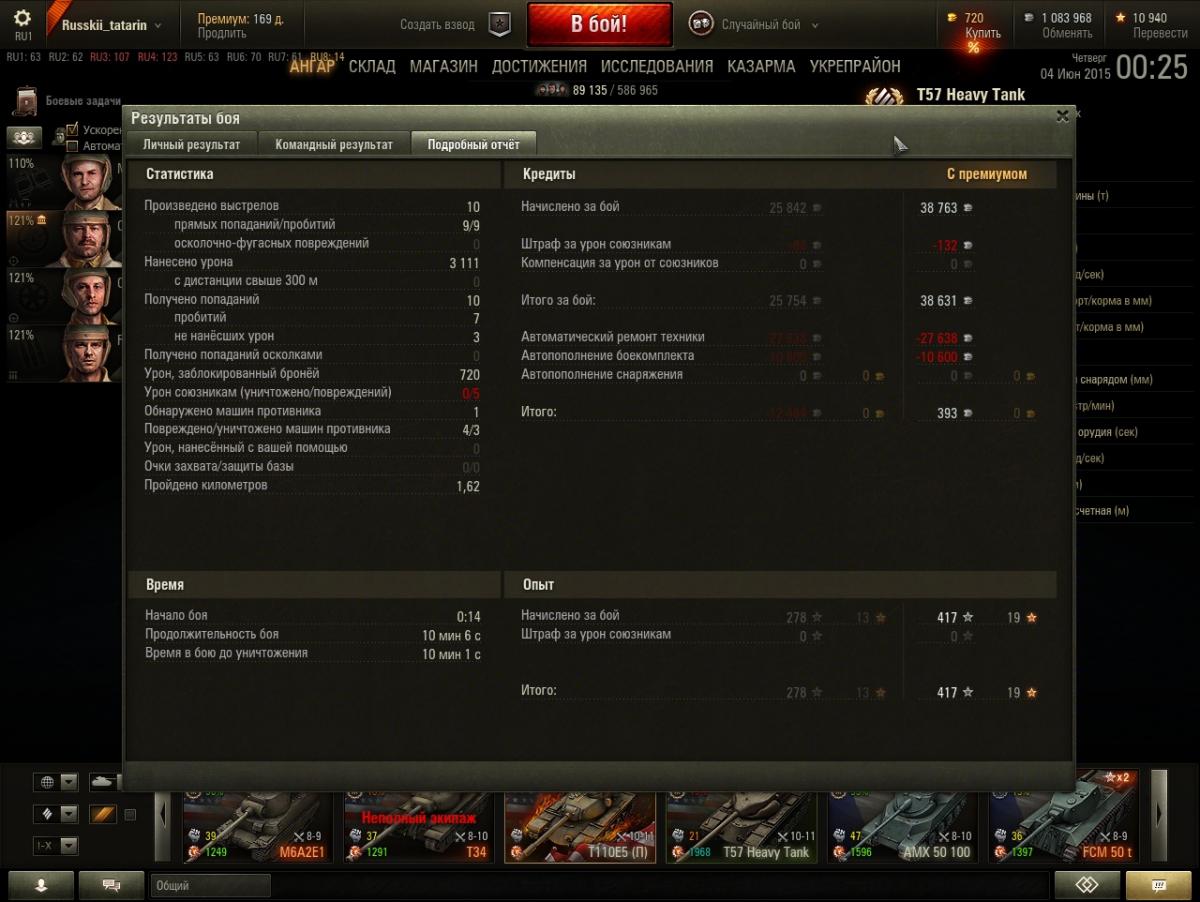The height and width of the screenshot is (902, 1200).
Task: Open the nation filter dropdown with globe
Action: point(55,781)
